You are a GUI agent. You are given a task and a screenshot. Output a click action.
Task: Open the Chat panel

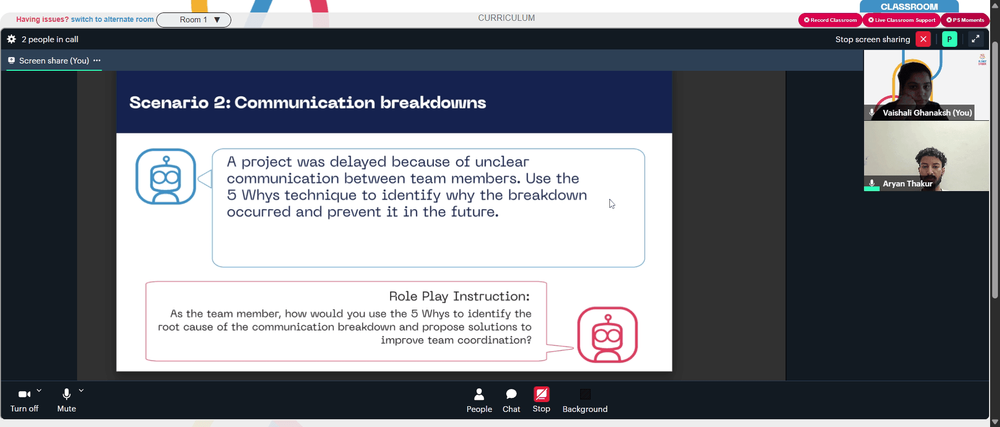pyautogui.click(x=511, y=401)
